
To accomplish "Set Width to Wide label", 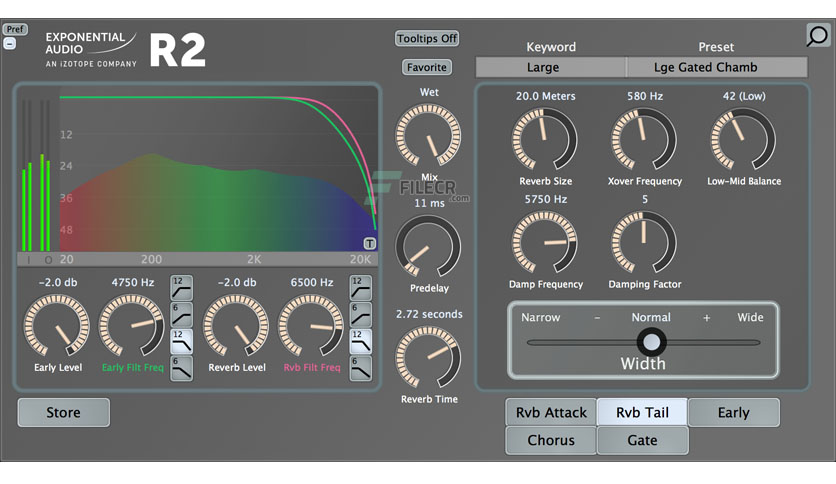I will click(750, 317).
